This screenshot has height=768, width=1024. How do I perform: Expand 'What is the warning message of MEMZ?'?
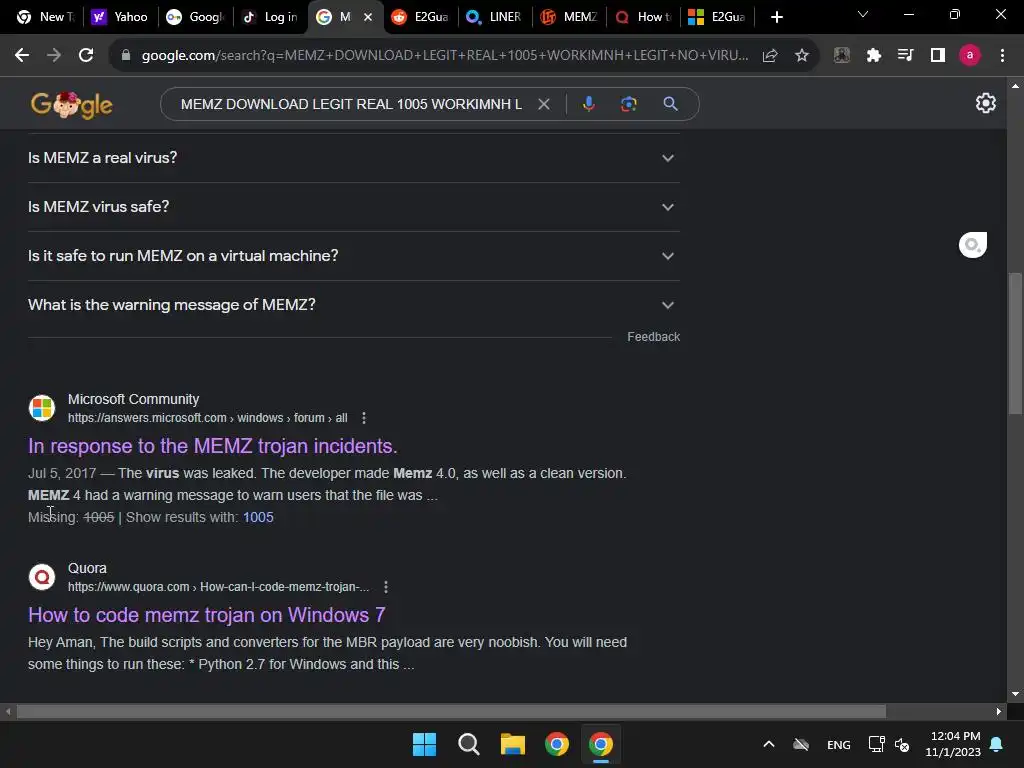(x=354, y=305)
